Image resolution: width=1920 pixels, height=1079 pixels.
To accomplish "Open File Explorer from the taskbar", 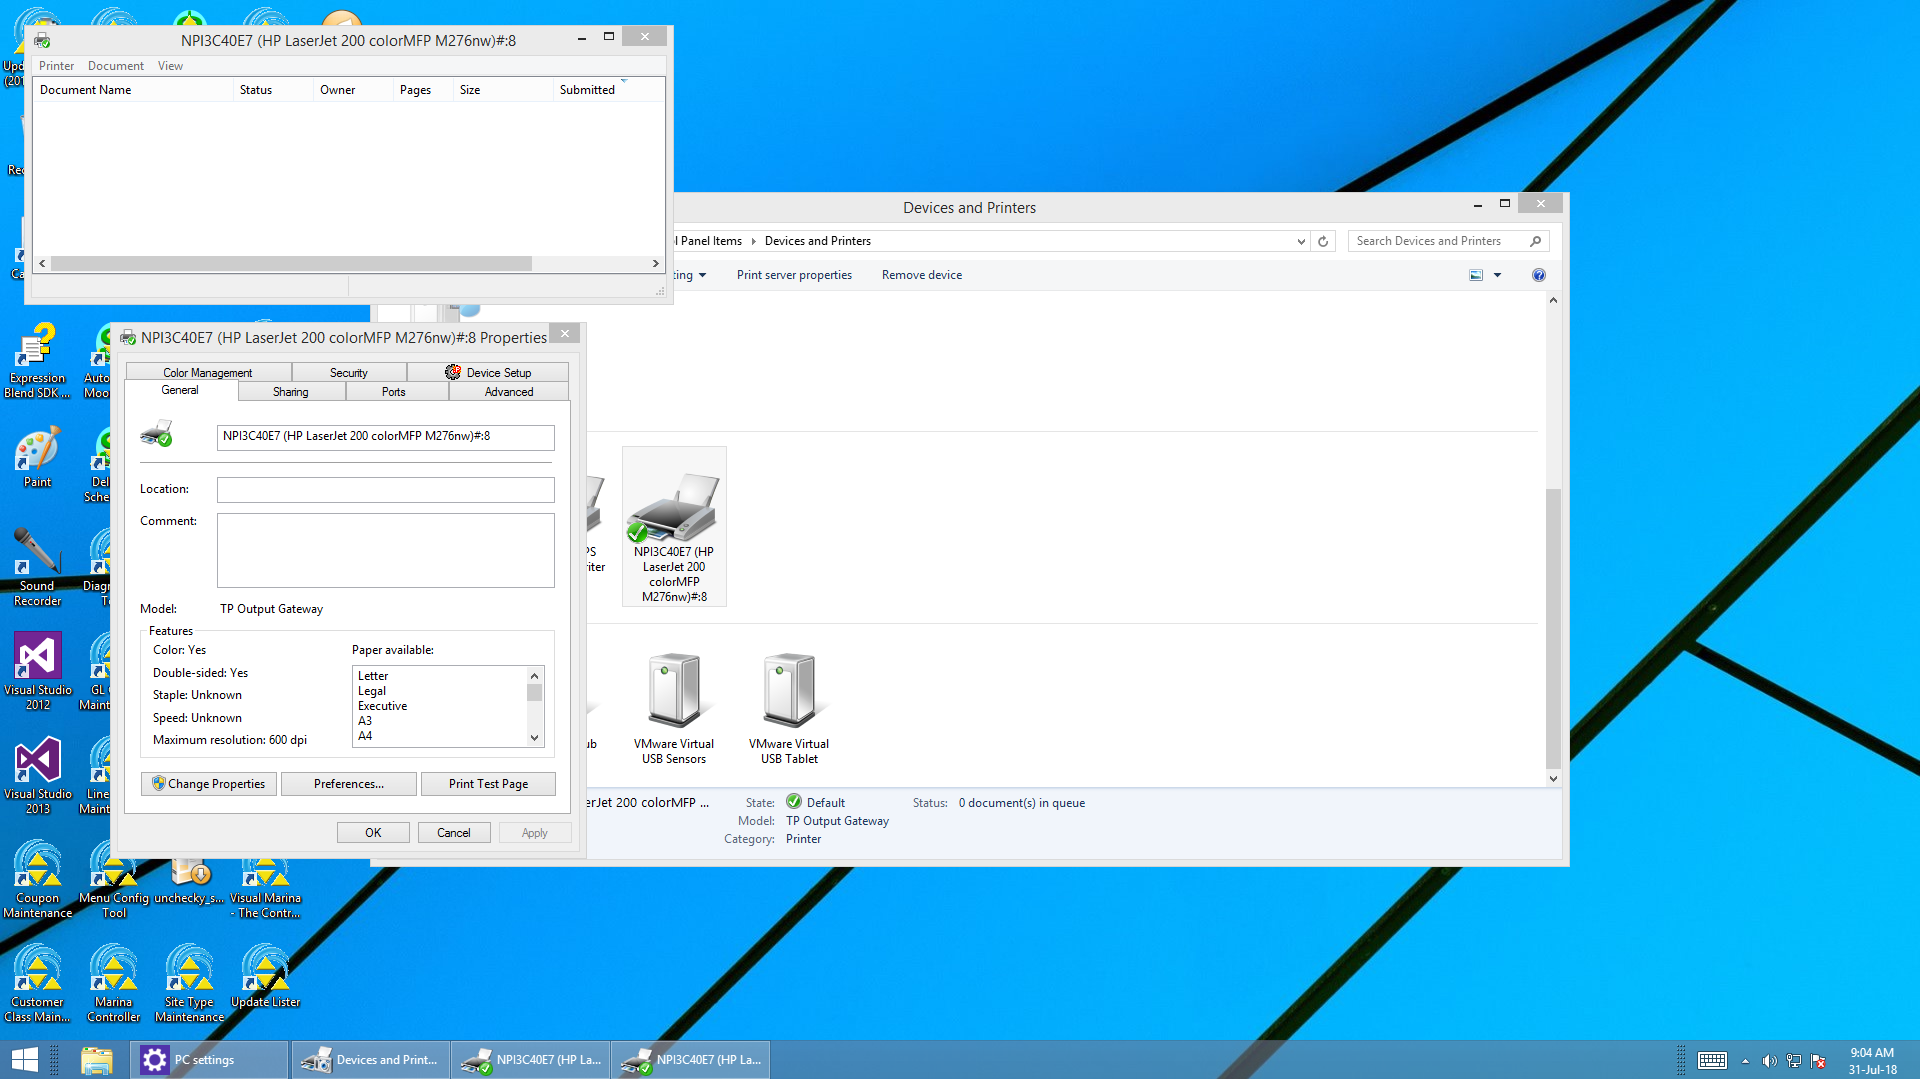I will click(96, 1059).
